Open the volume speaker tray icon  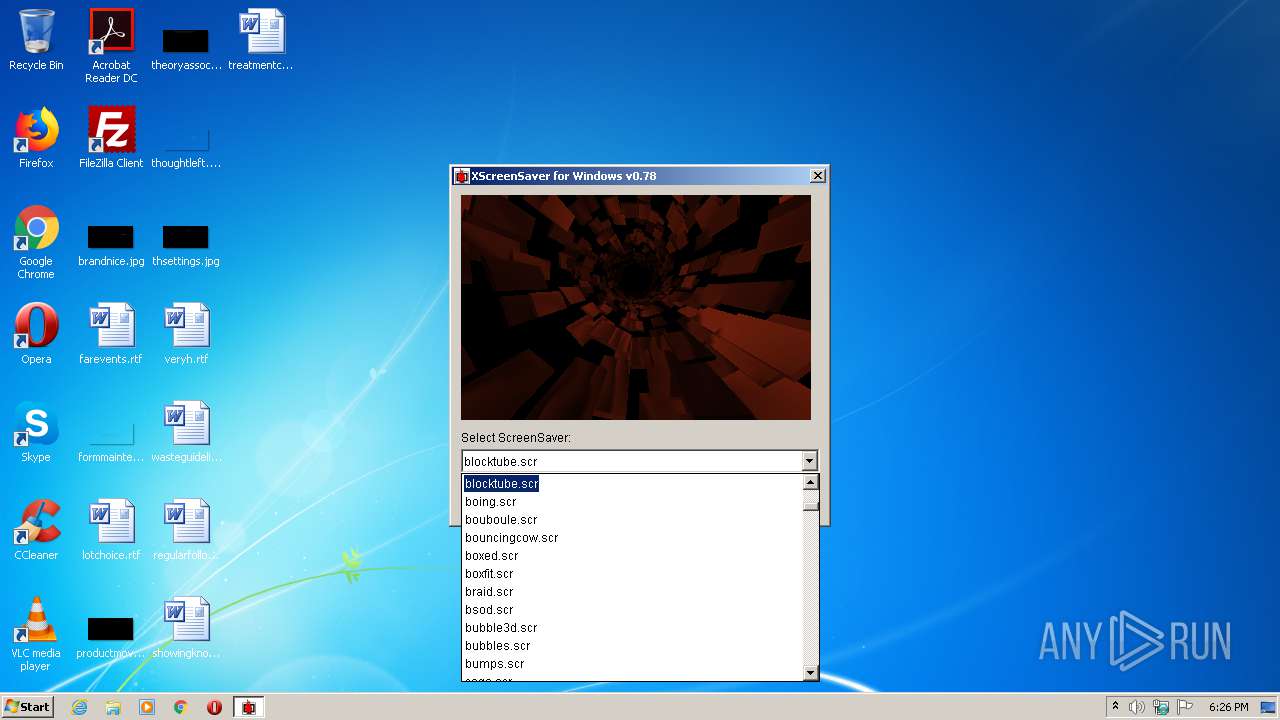[x=1137, y=707]
